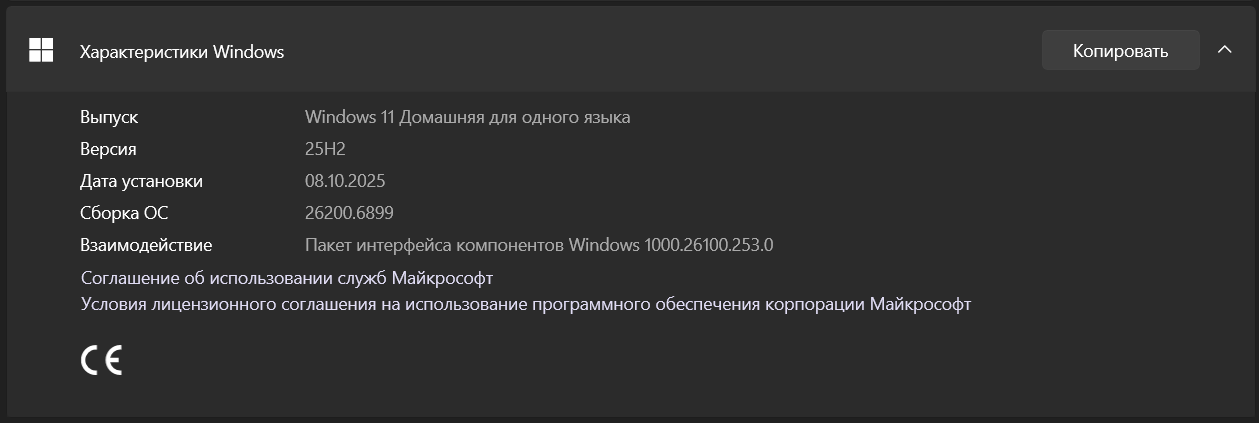Viewport: 1259px width, 423px height.
Task: Select the Windows 11 Домашняя edition value
Action: coord(467,117)
